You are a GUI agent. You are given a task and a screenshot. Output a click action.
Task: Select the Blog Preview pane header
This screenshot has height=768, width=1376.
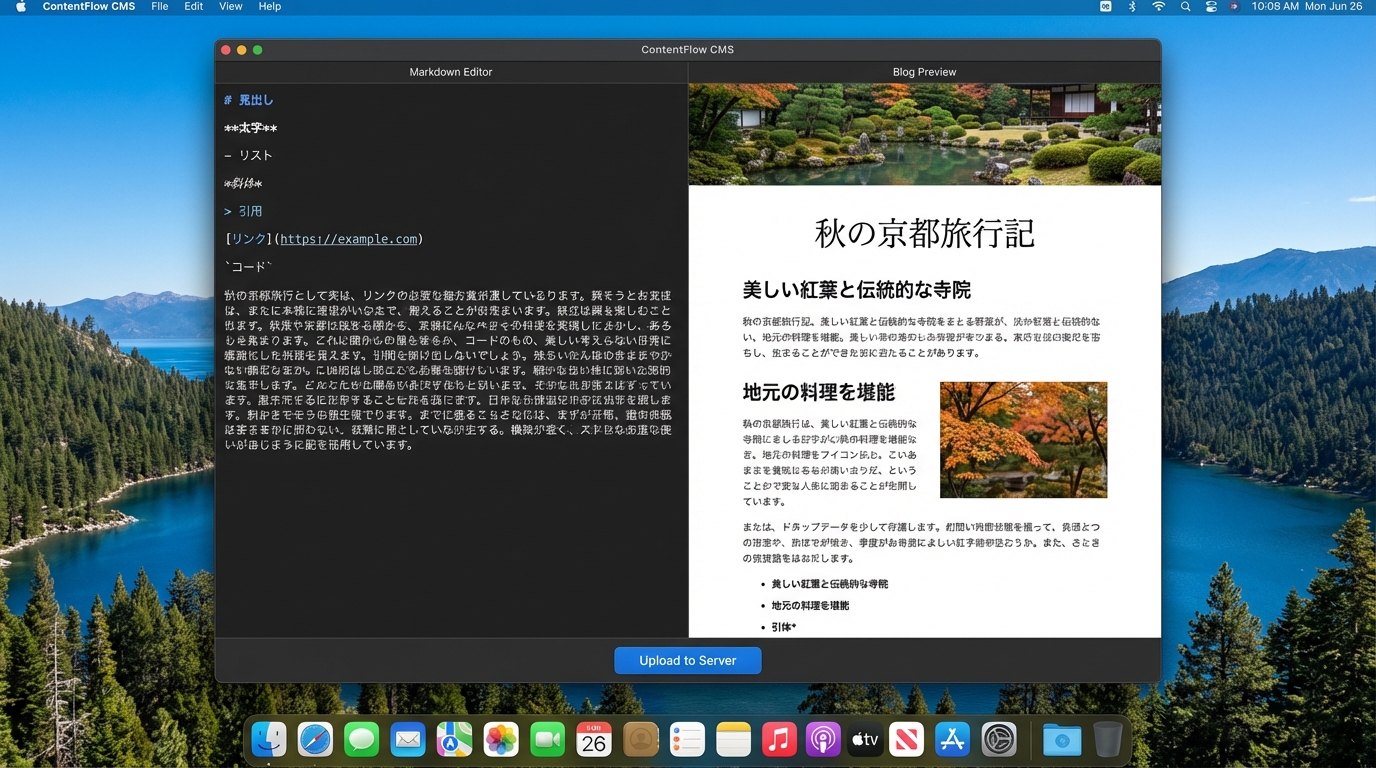click(x=924, y=71)
